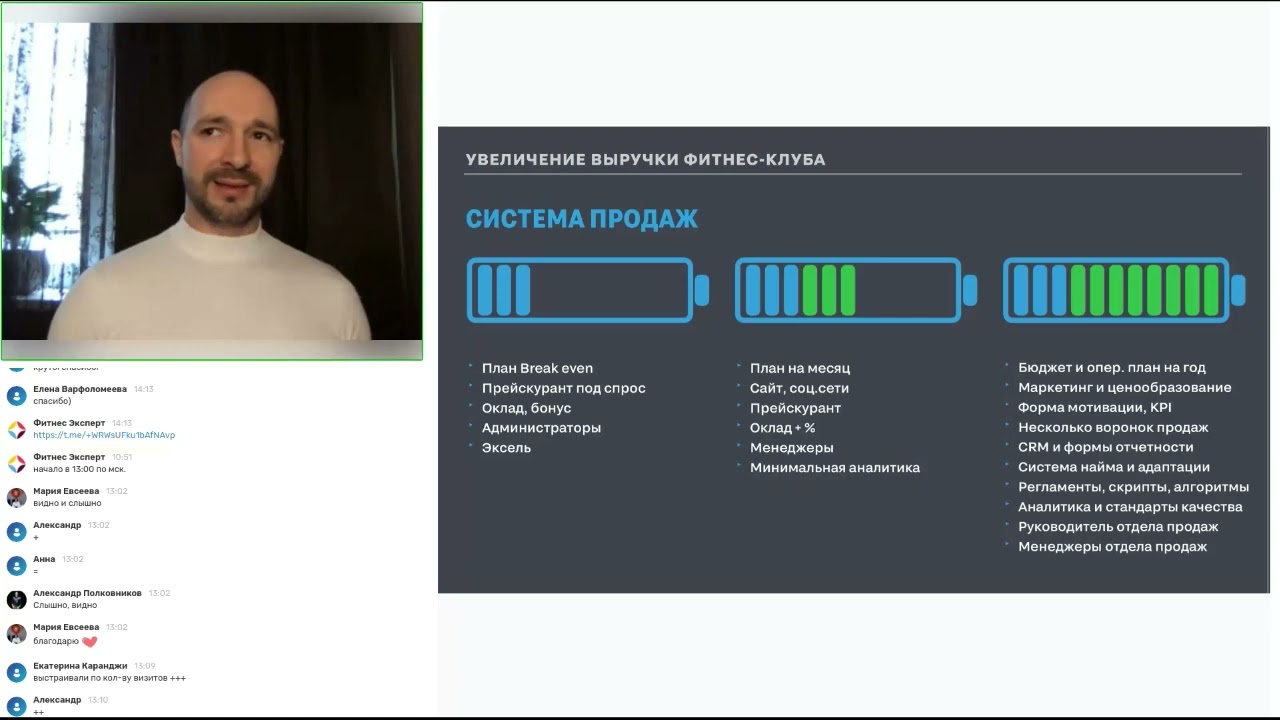Viewport: 1280px width, 720px height.
Task: Click the heart emoji after 'благодарю'
Action: [89, 641]
